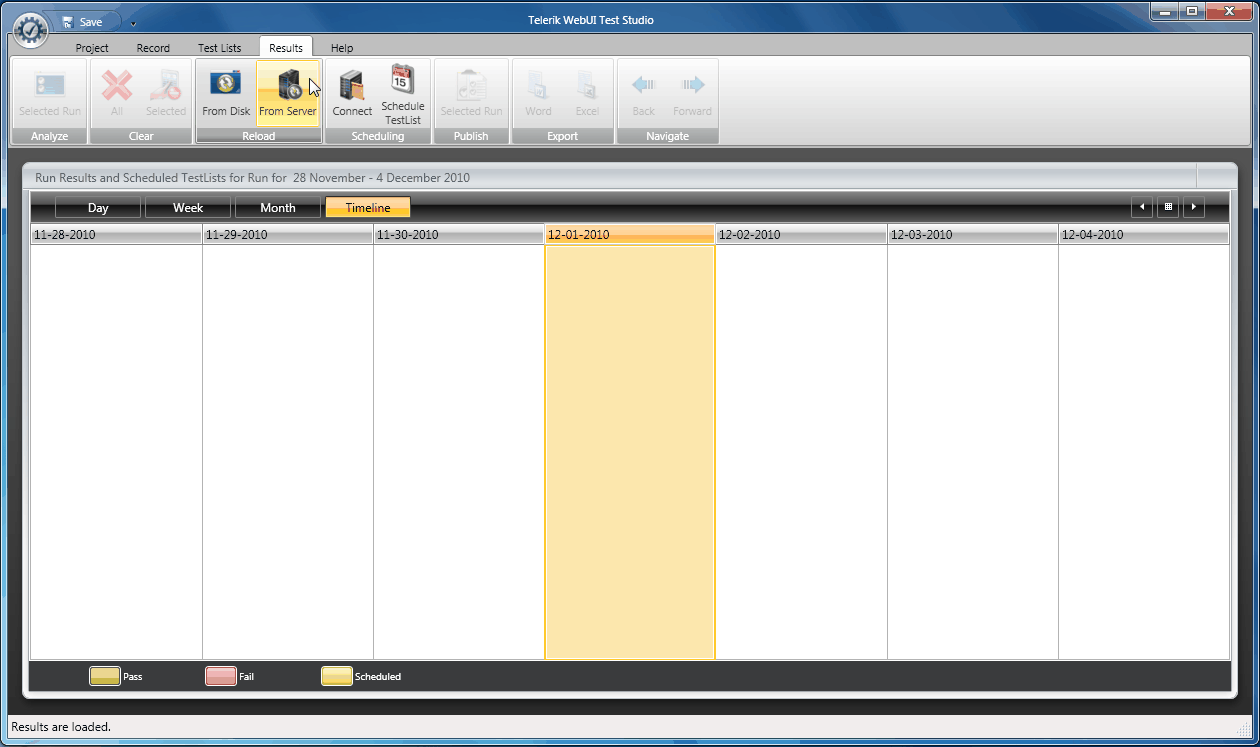Select the Results ribbon tab

point(286,47)
